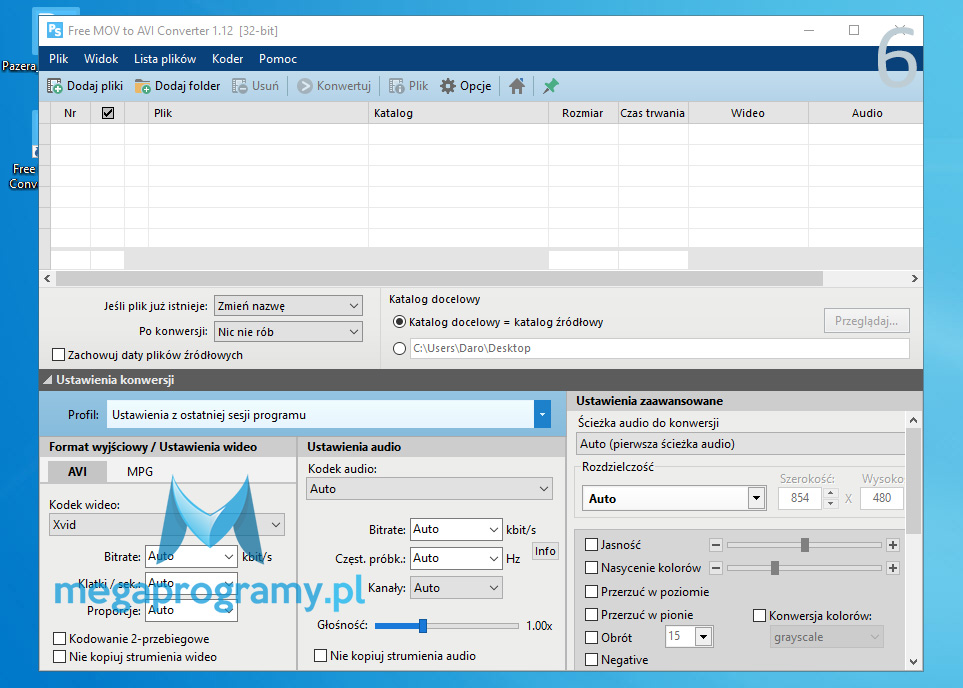Select Katalog docelowy = katalog źródłowy radio
This screenshot has height=688, width=963.
click(399, 322)
